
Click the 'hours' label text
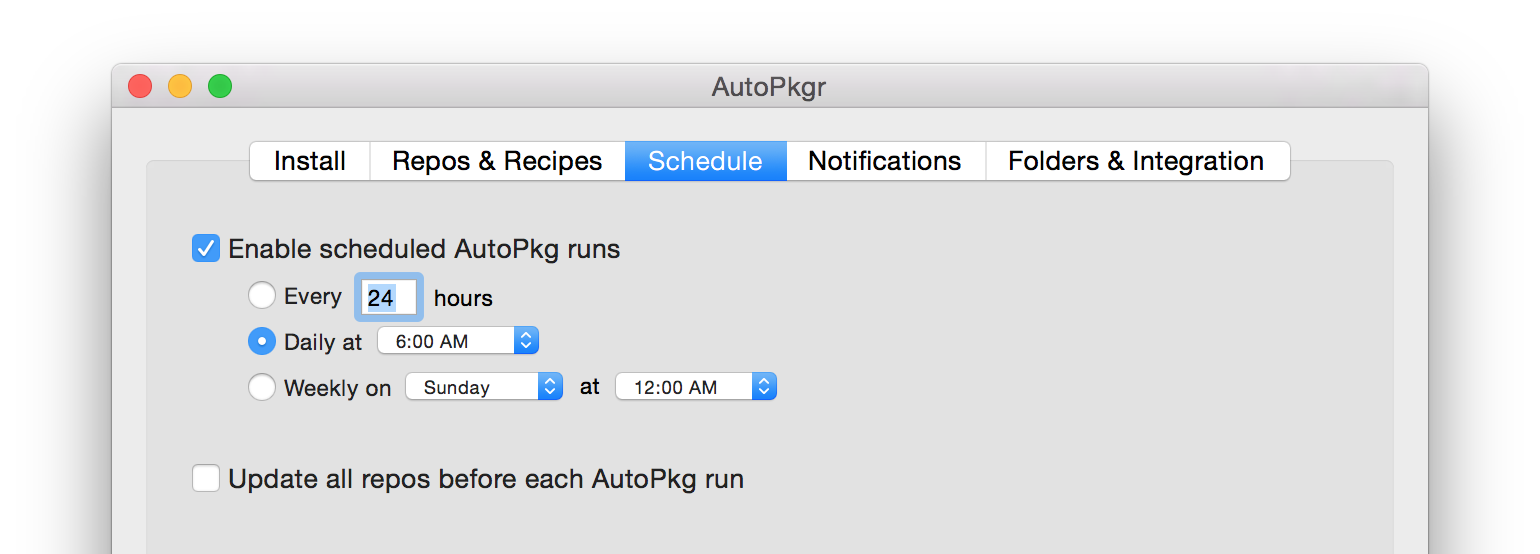click(x=463, y=298)
